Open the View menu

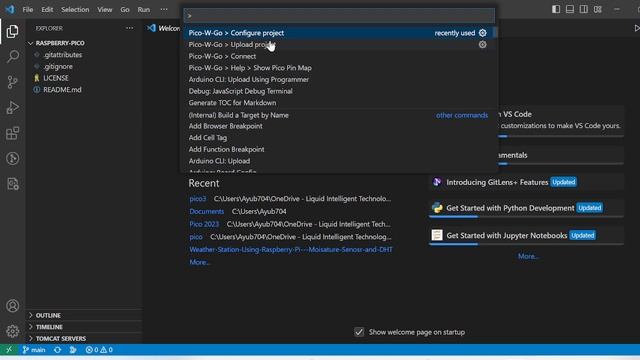coord(104,9)
